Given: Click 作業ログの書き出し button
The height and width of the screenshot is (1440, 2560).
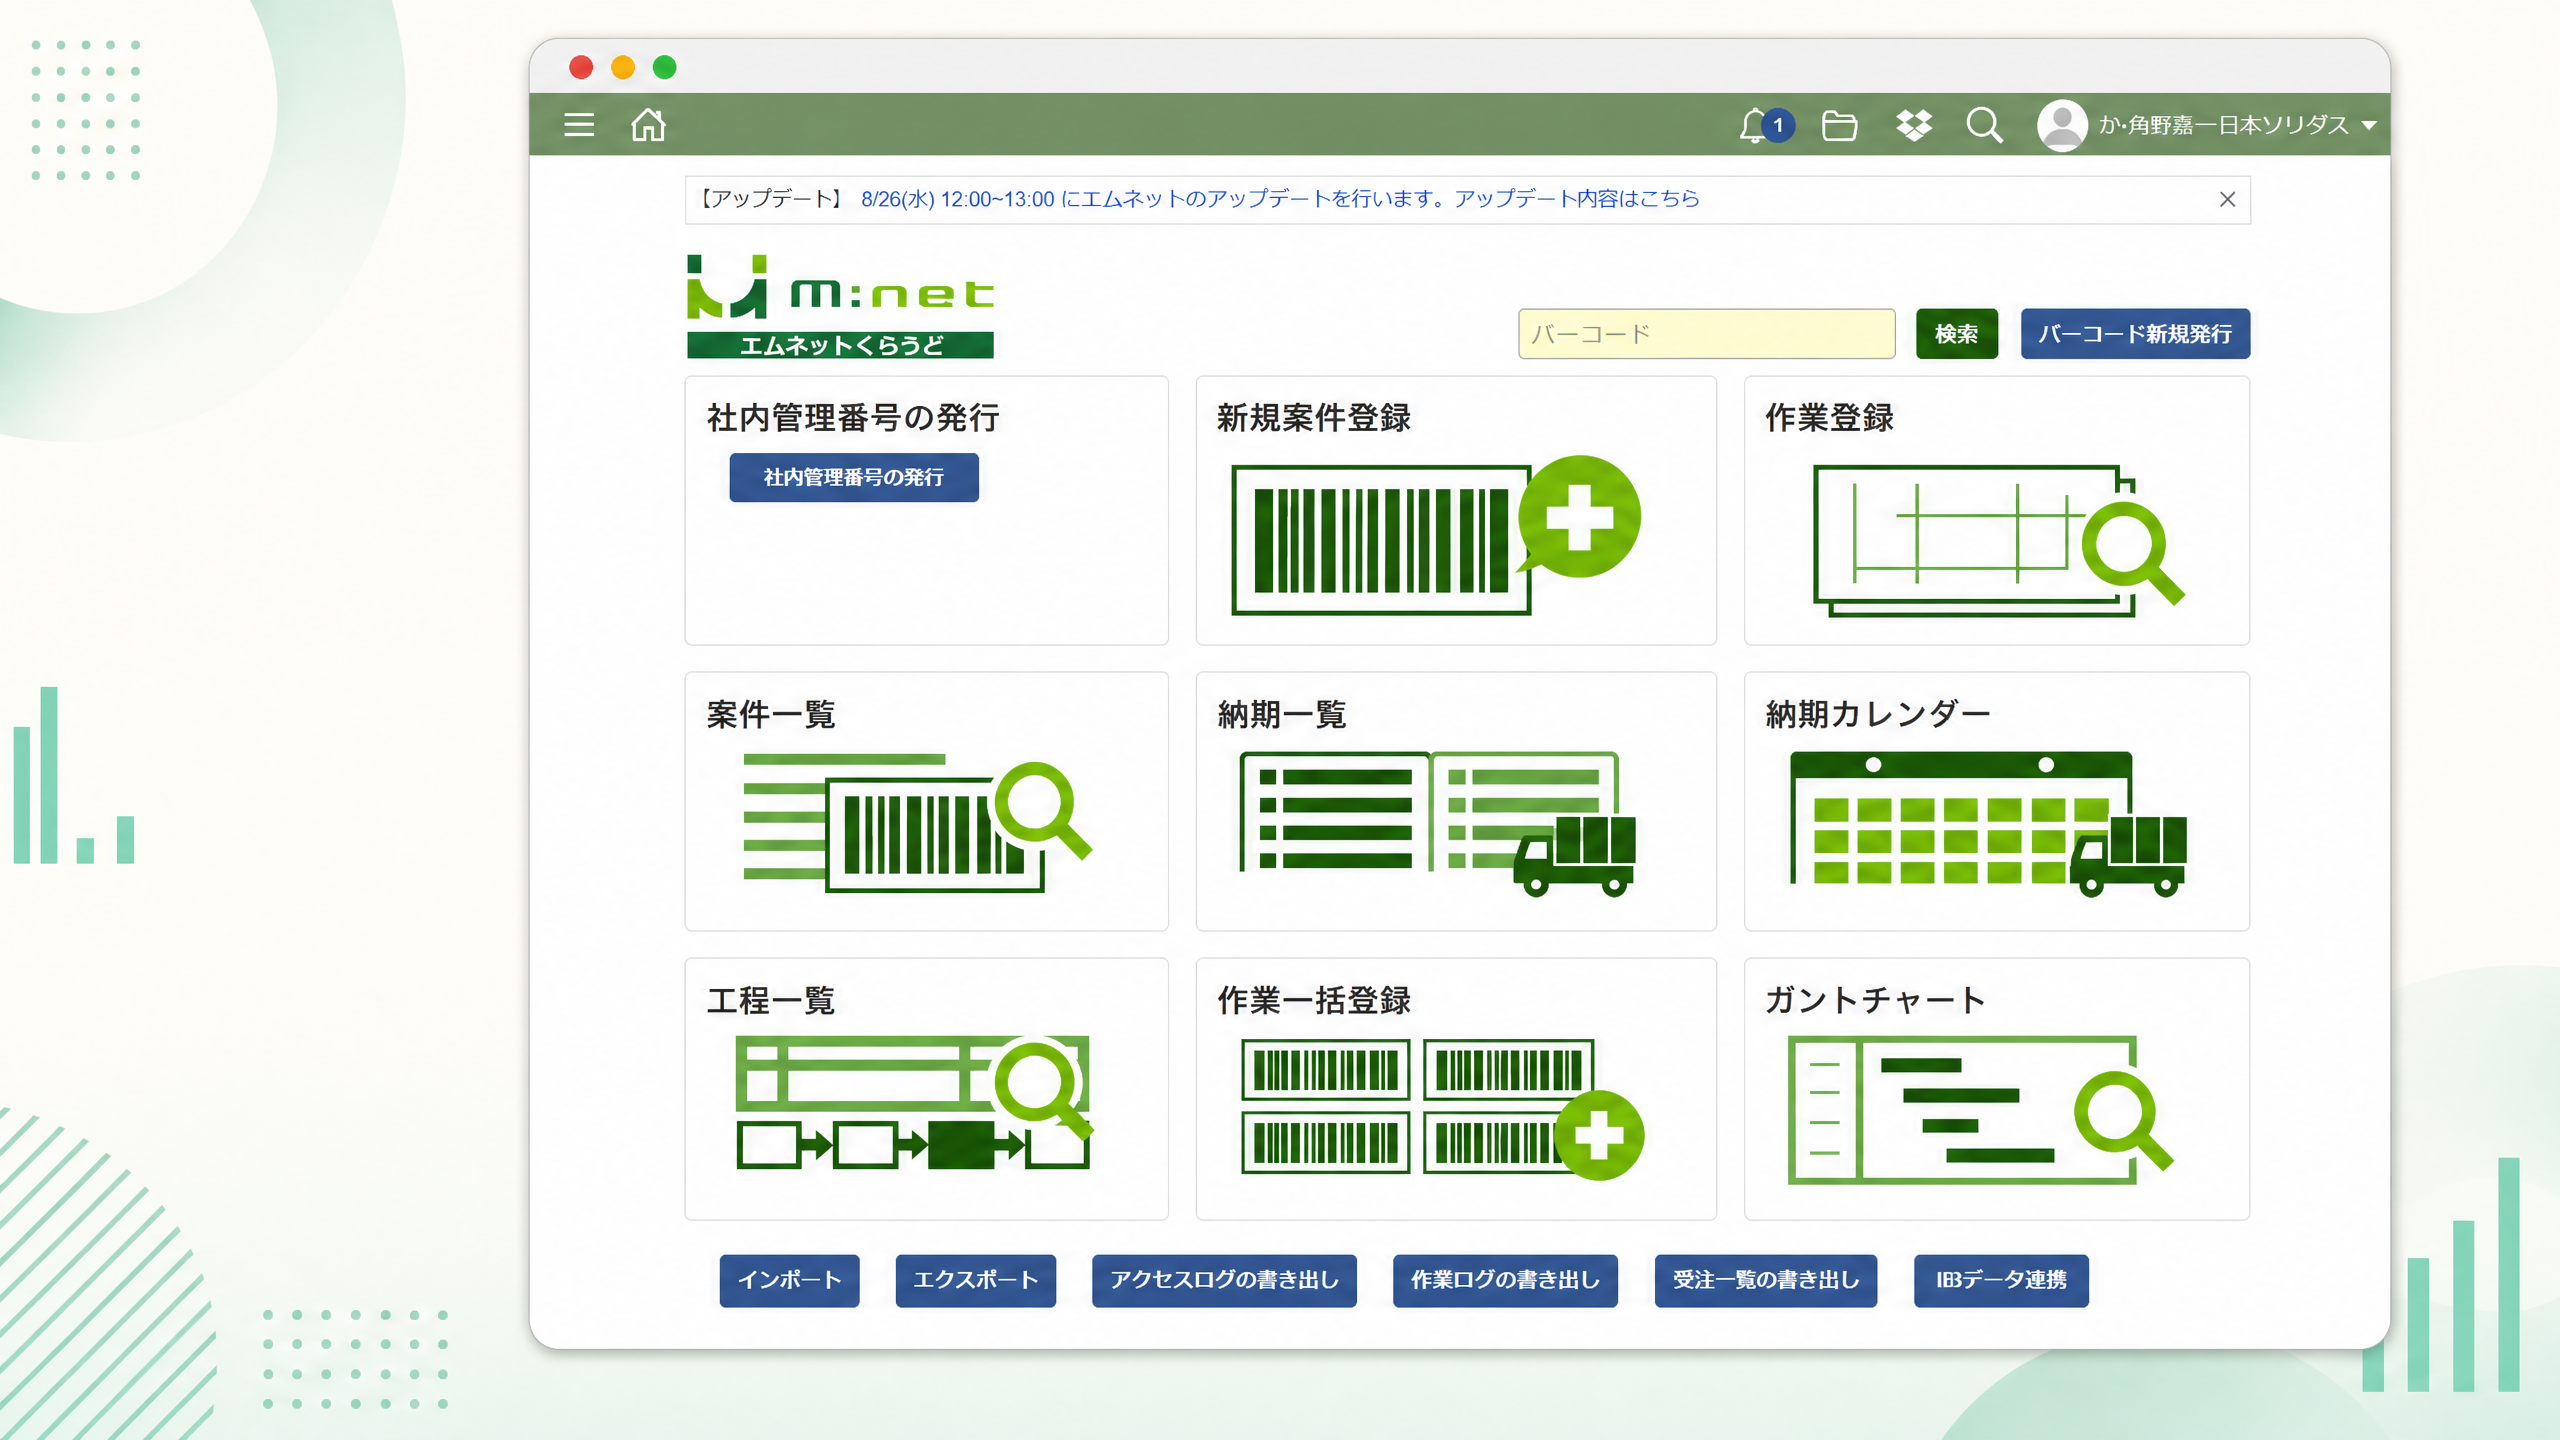Looking at the screenshot, I should click(x=1505, y=1280).
